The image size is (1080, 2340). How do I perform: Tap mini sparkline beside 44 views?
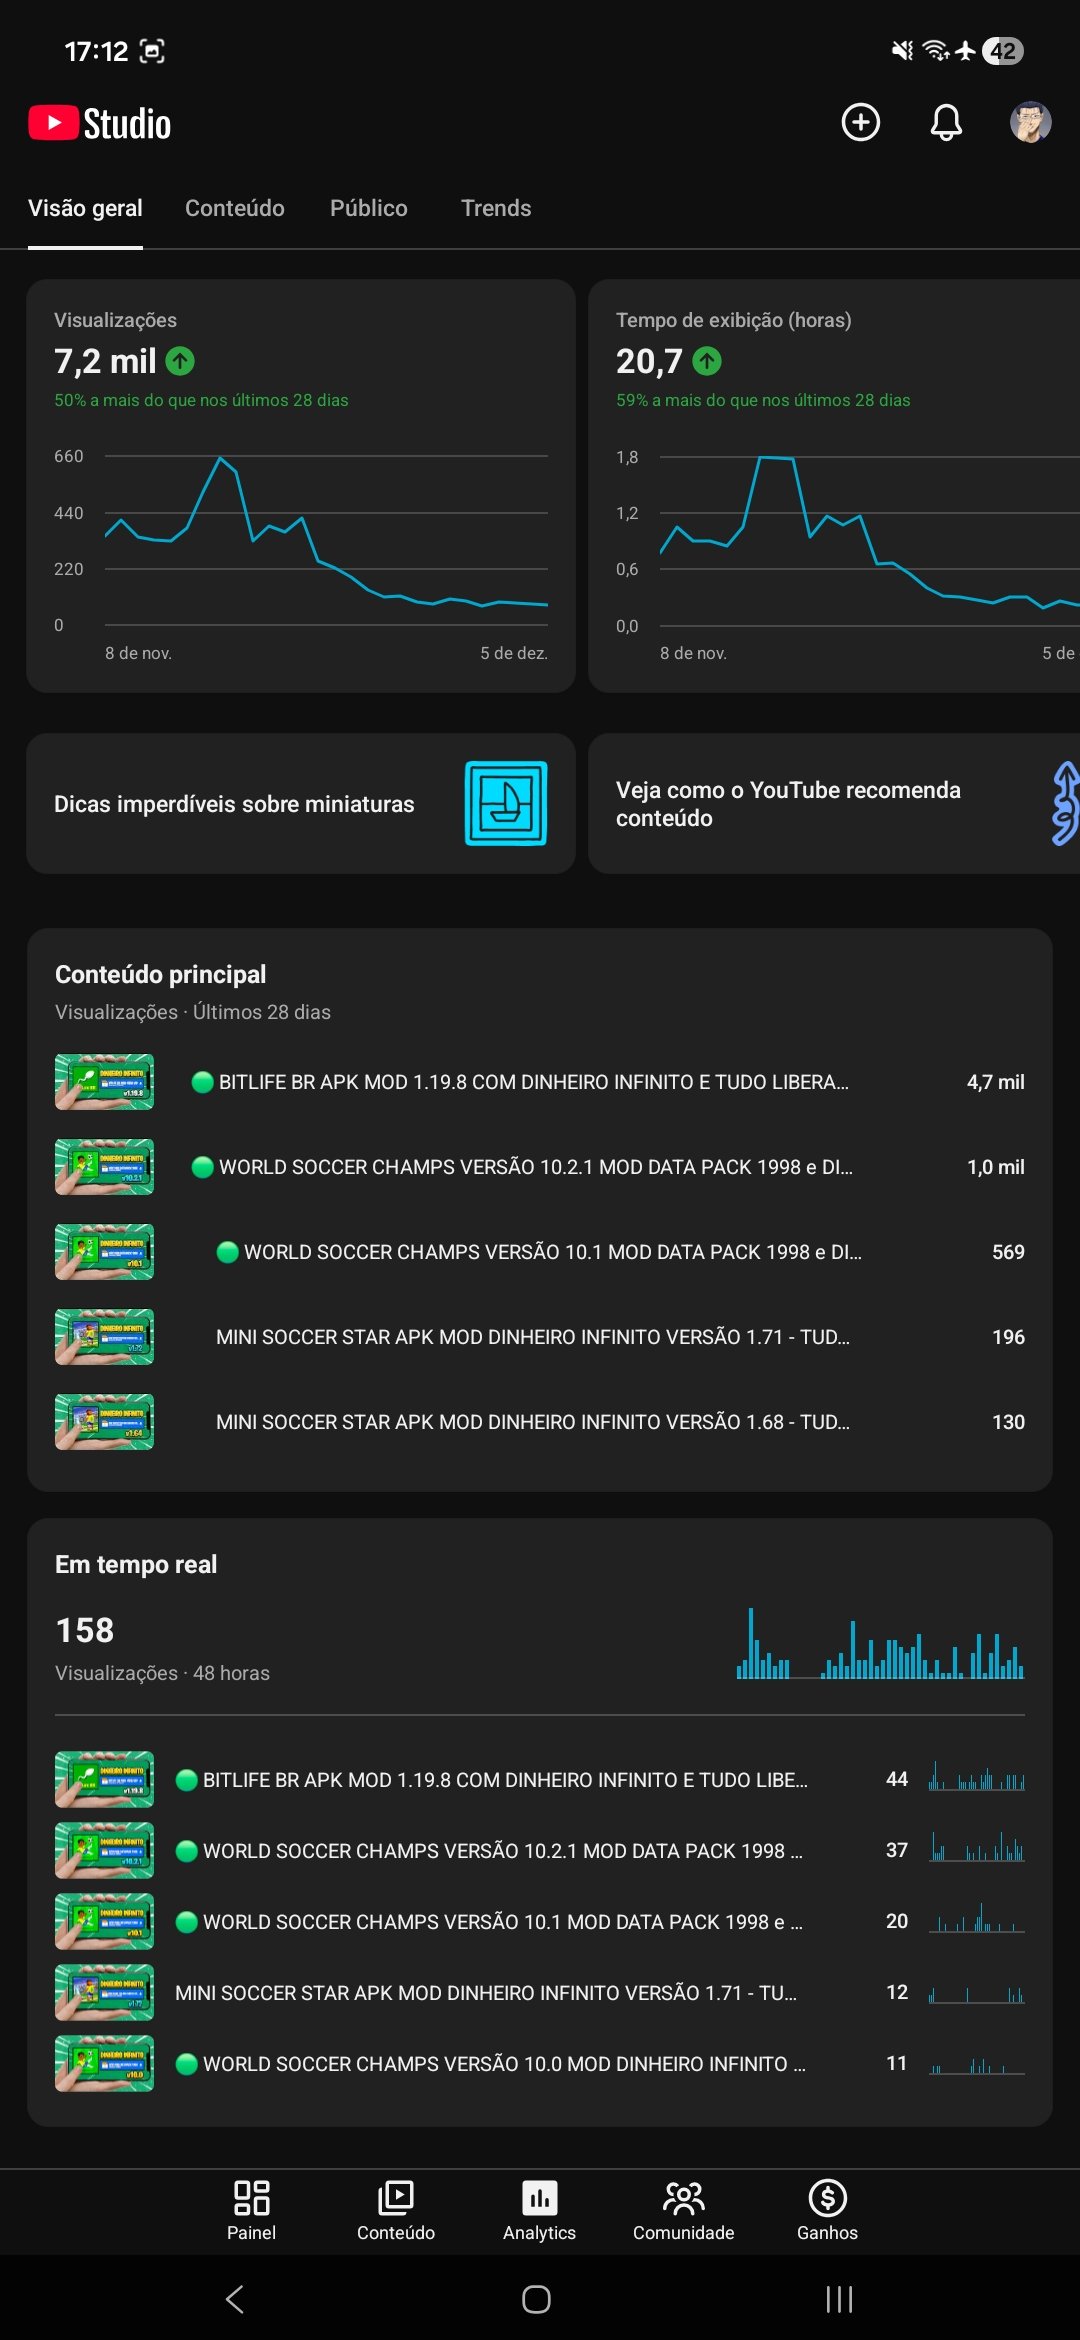pyautogui.click(x=977, y=1777)
